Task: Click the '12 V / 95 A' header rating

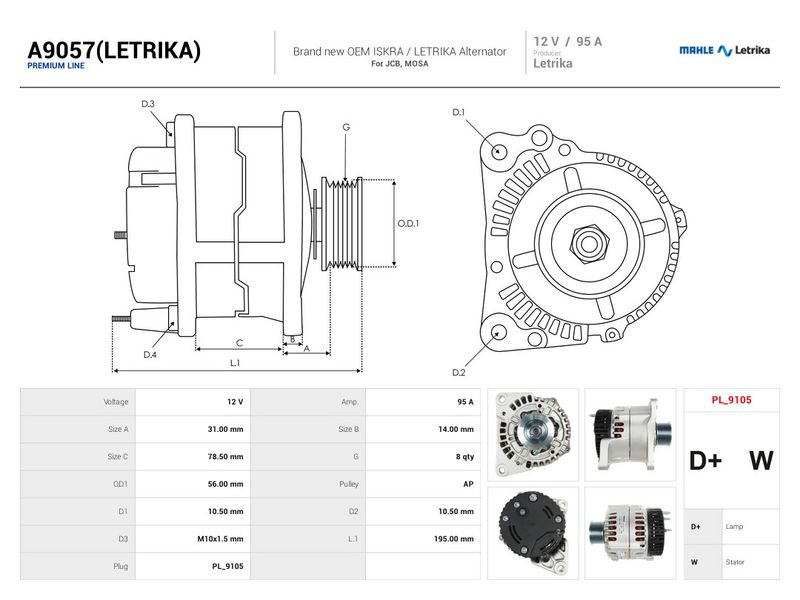Action: click(x=568, y=41)
